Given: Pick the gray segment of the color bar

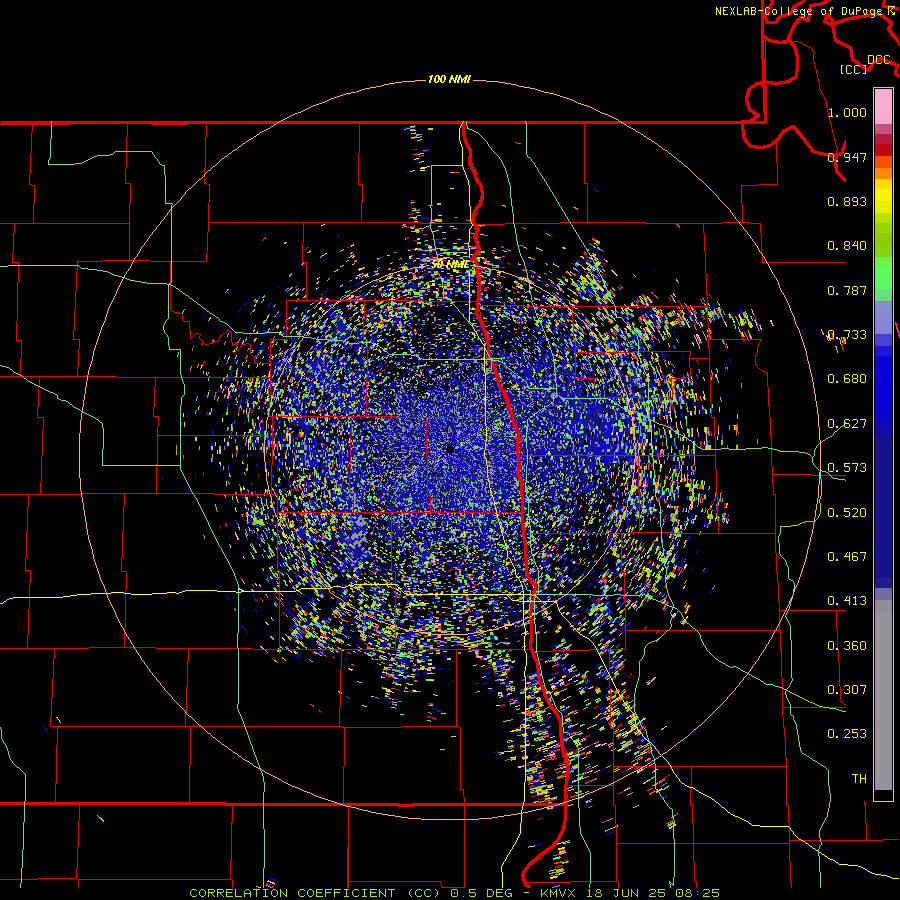Looking at the screenshot, I should pyautogui.click(x=883, y=695).
